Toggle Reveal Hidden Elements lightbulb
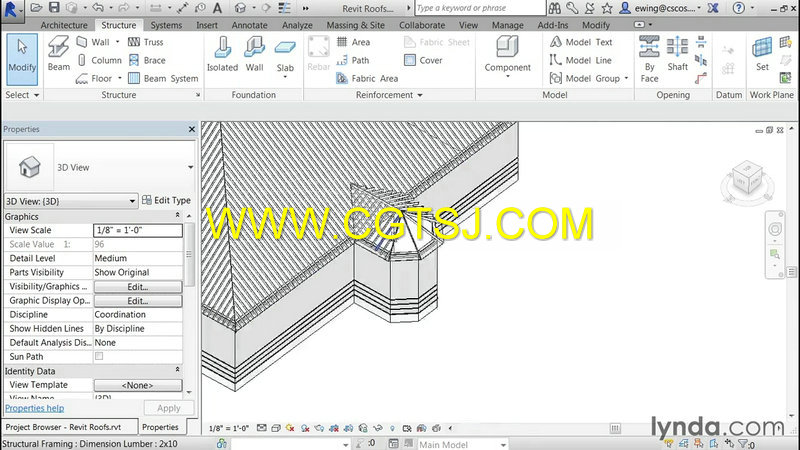Screen dimensions: 800x450 click(392, 428)
